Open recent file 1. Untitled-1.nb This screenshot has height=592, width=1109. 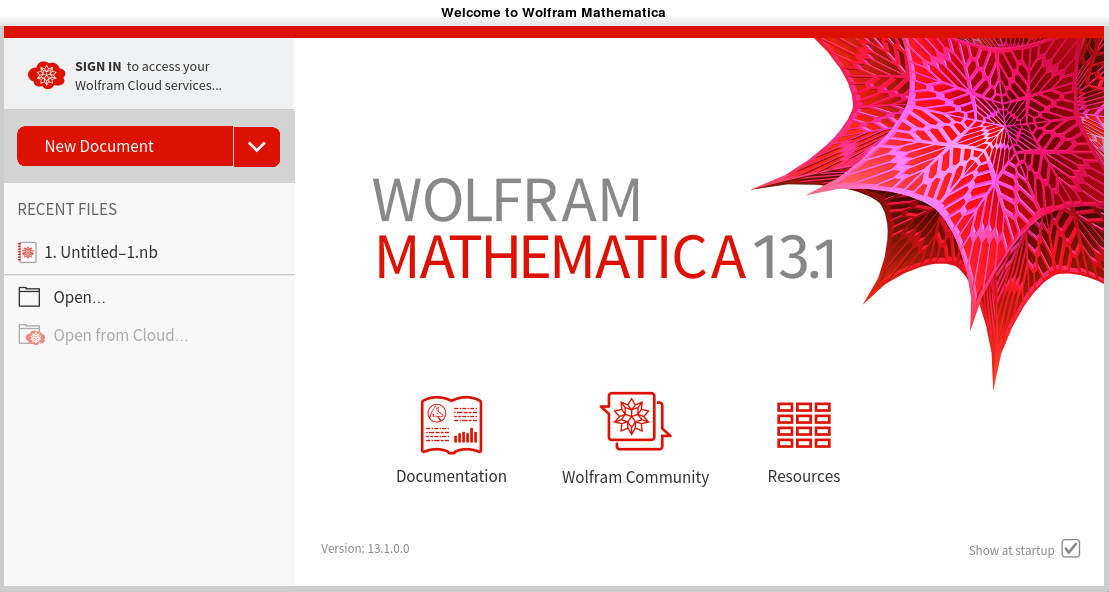(x=101, y=252)
